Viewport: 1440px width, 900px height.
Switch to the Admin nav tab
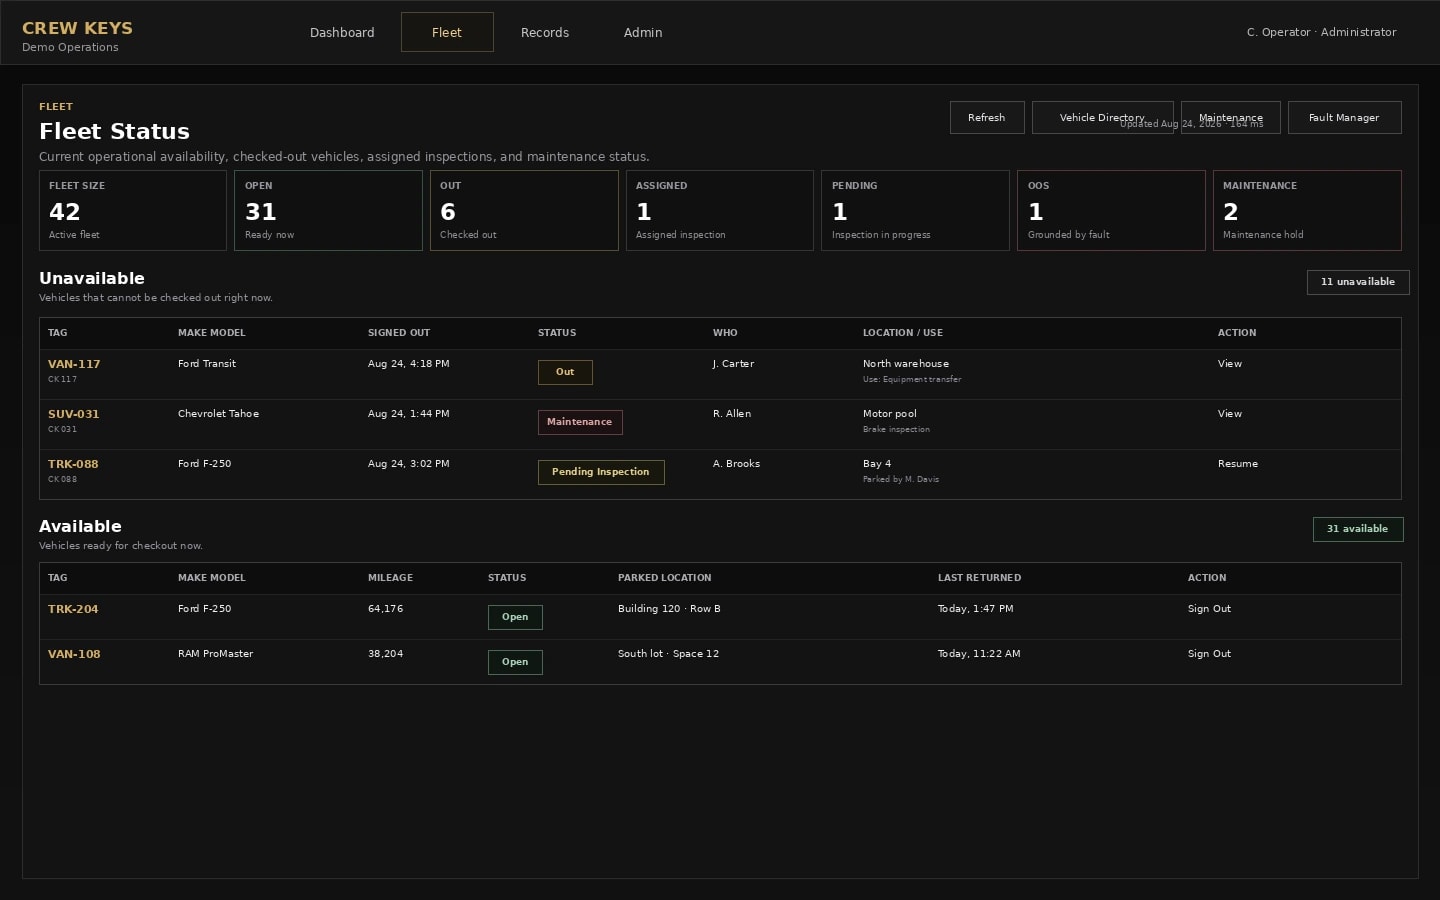(643, 32)
